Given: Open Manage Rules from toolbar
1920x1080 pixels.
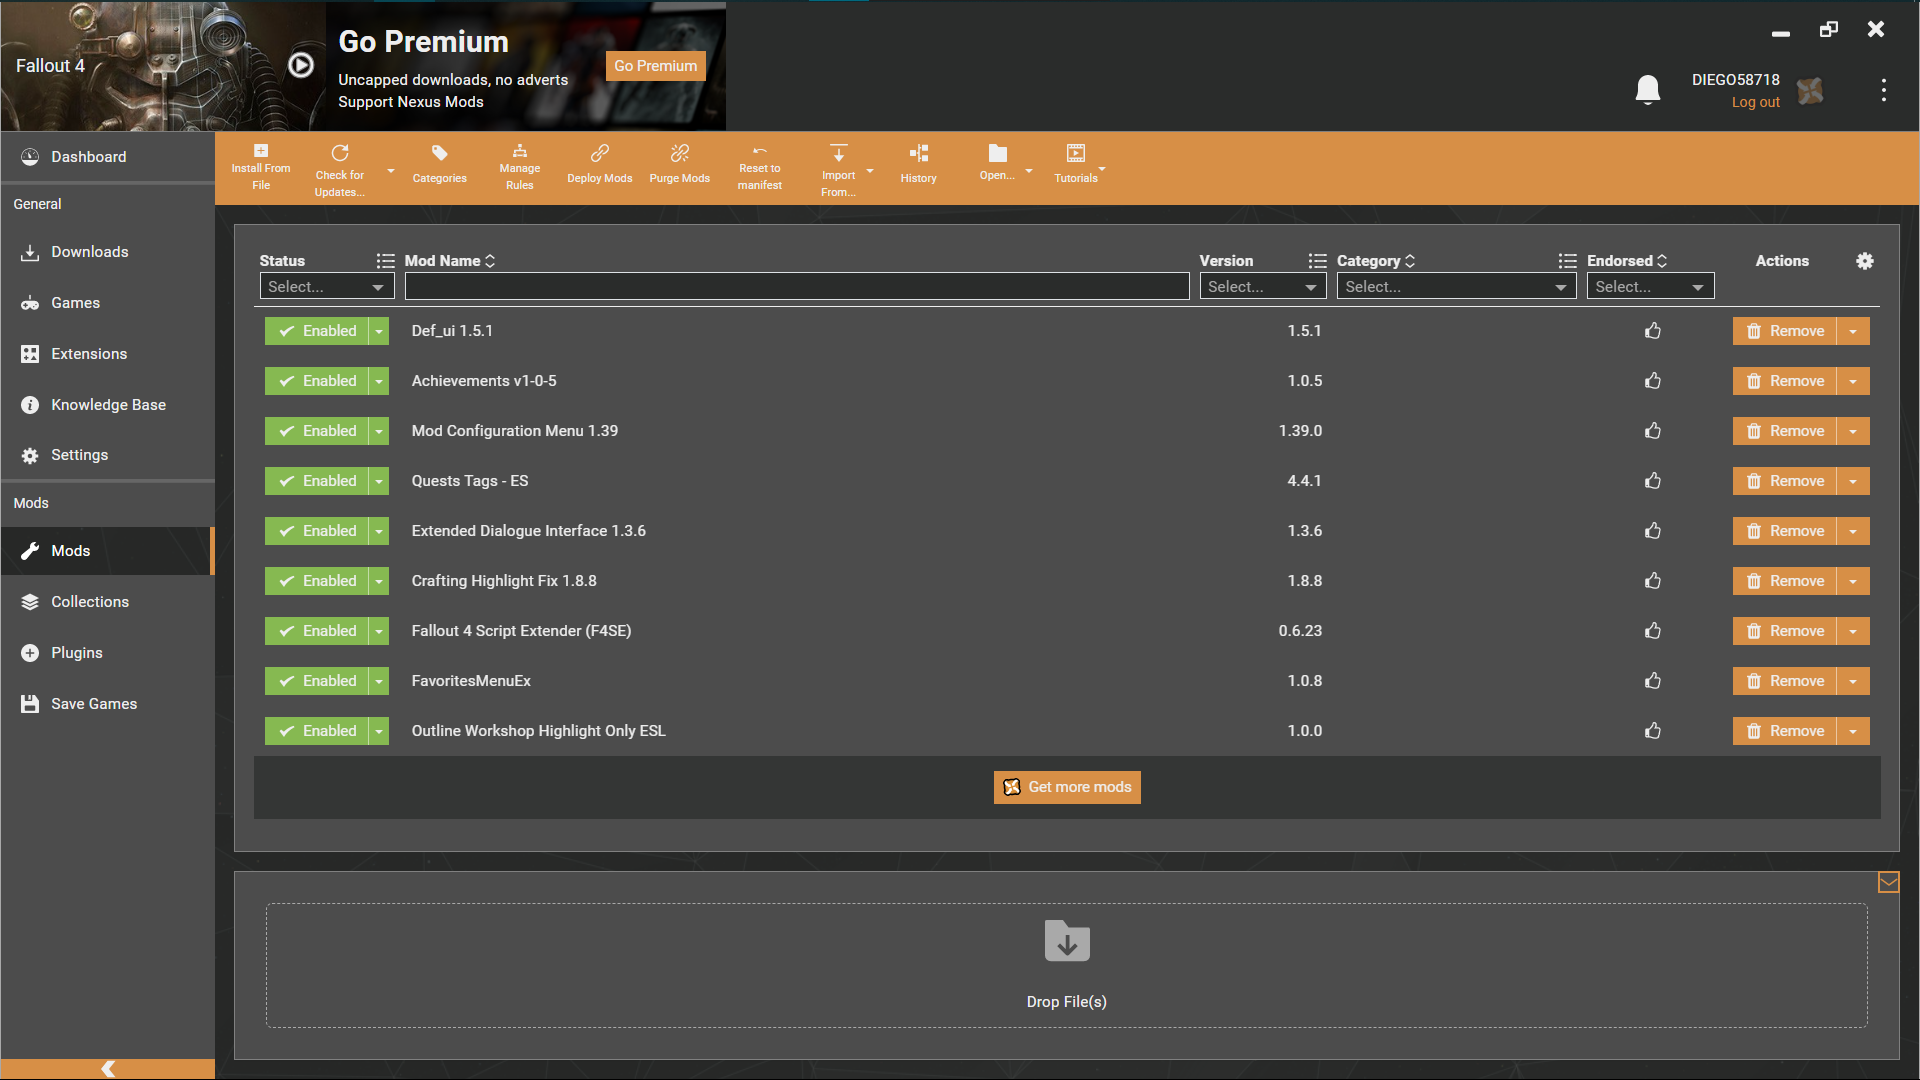Looking at the screenshot, I should coord(519,166).
